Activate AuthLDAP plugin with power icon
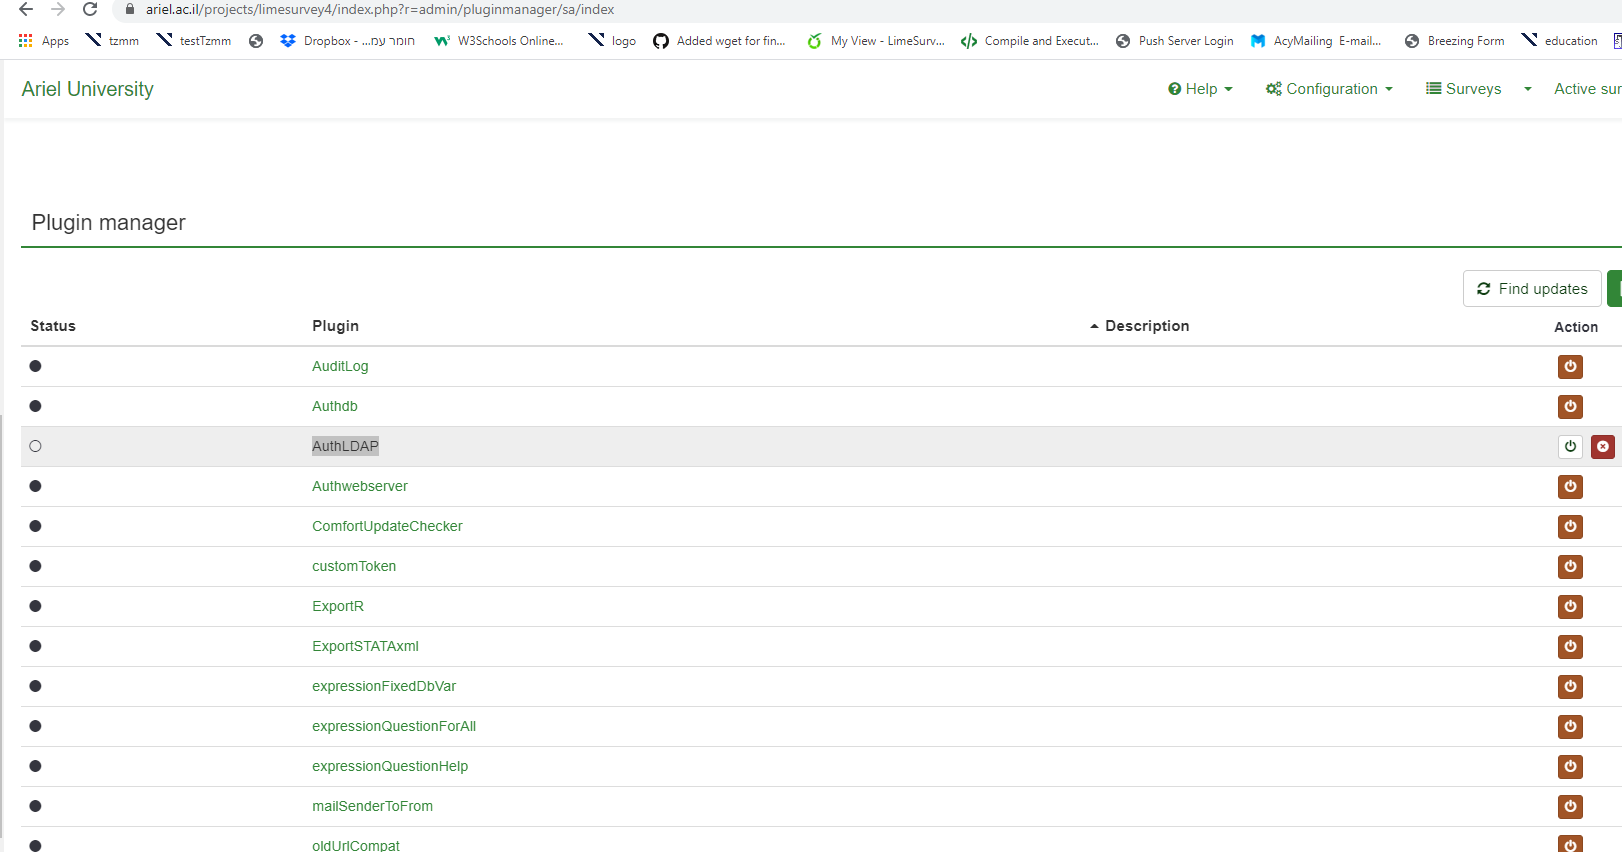1622x852 pixels. (1570, 447)
